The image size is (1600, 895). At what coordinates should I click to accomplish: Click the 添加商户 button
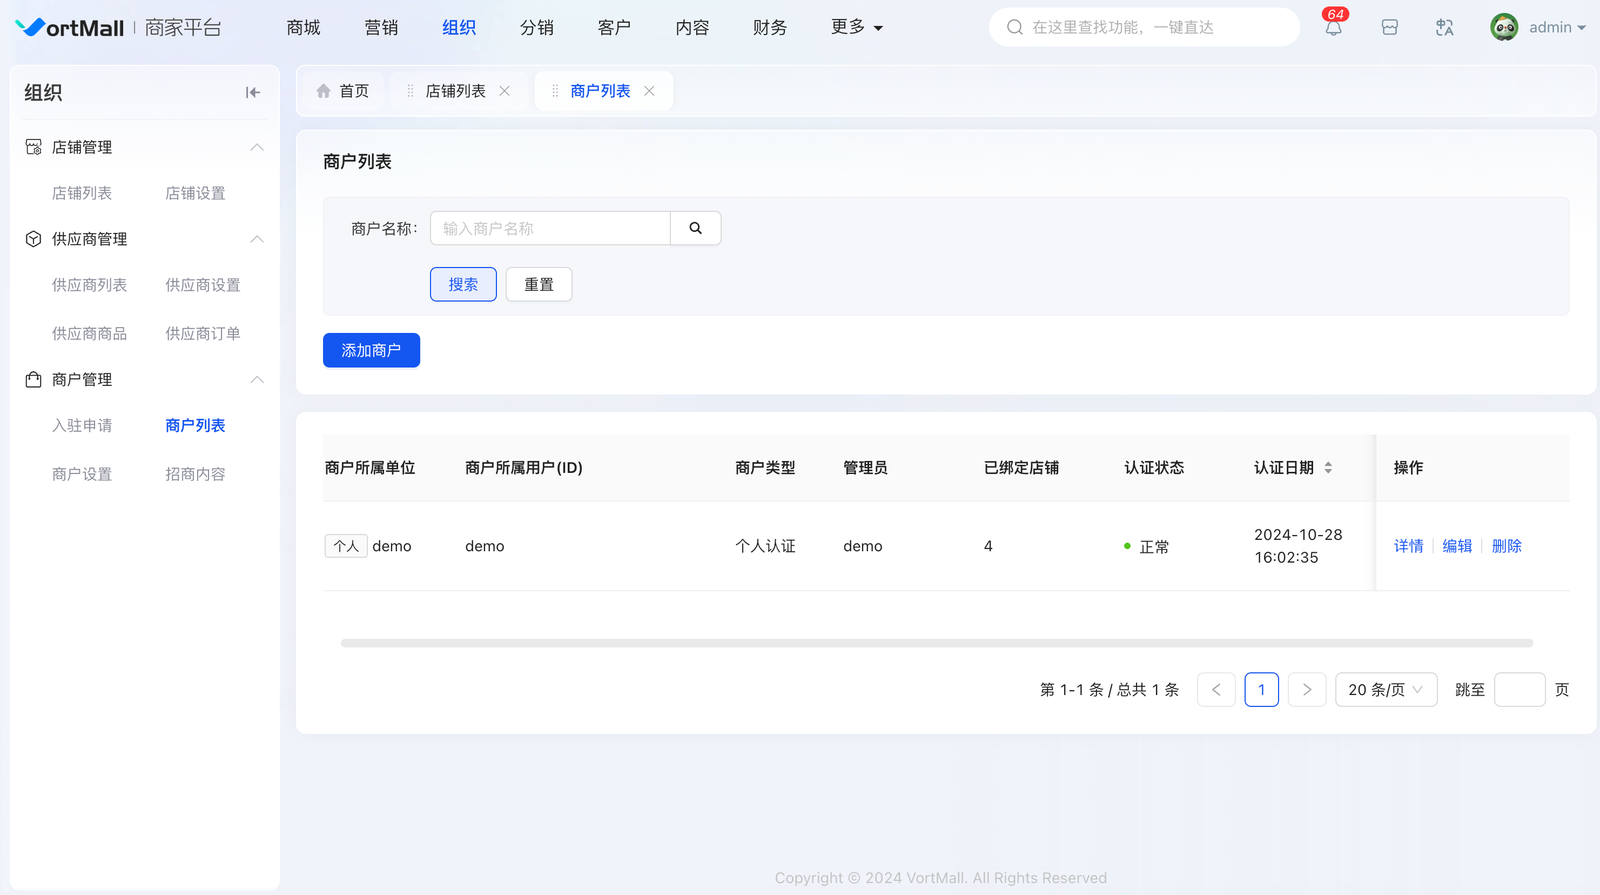coord(371,350)
